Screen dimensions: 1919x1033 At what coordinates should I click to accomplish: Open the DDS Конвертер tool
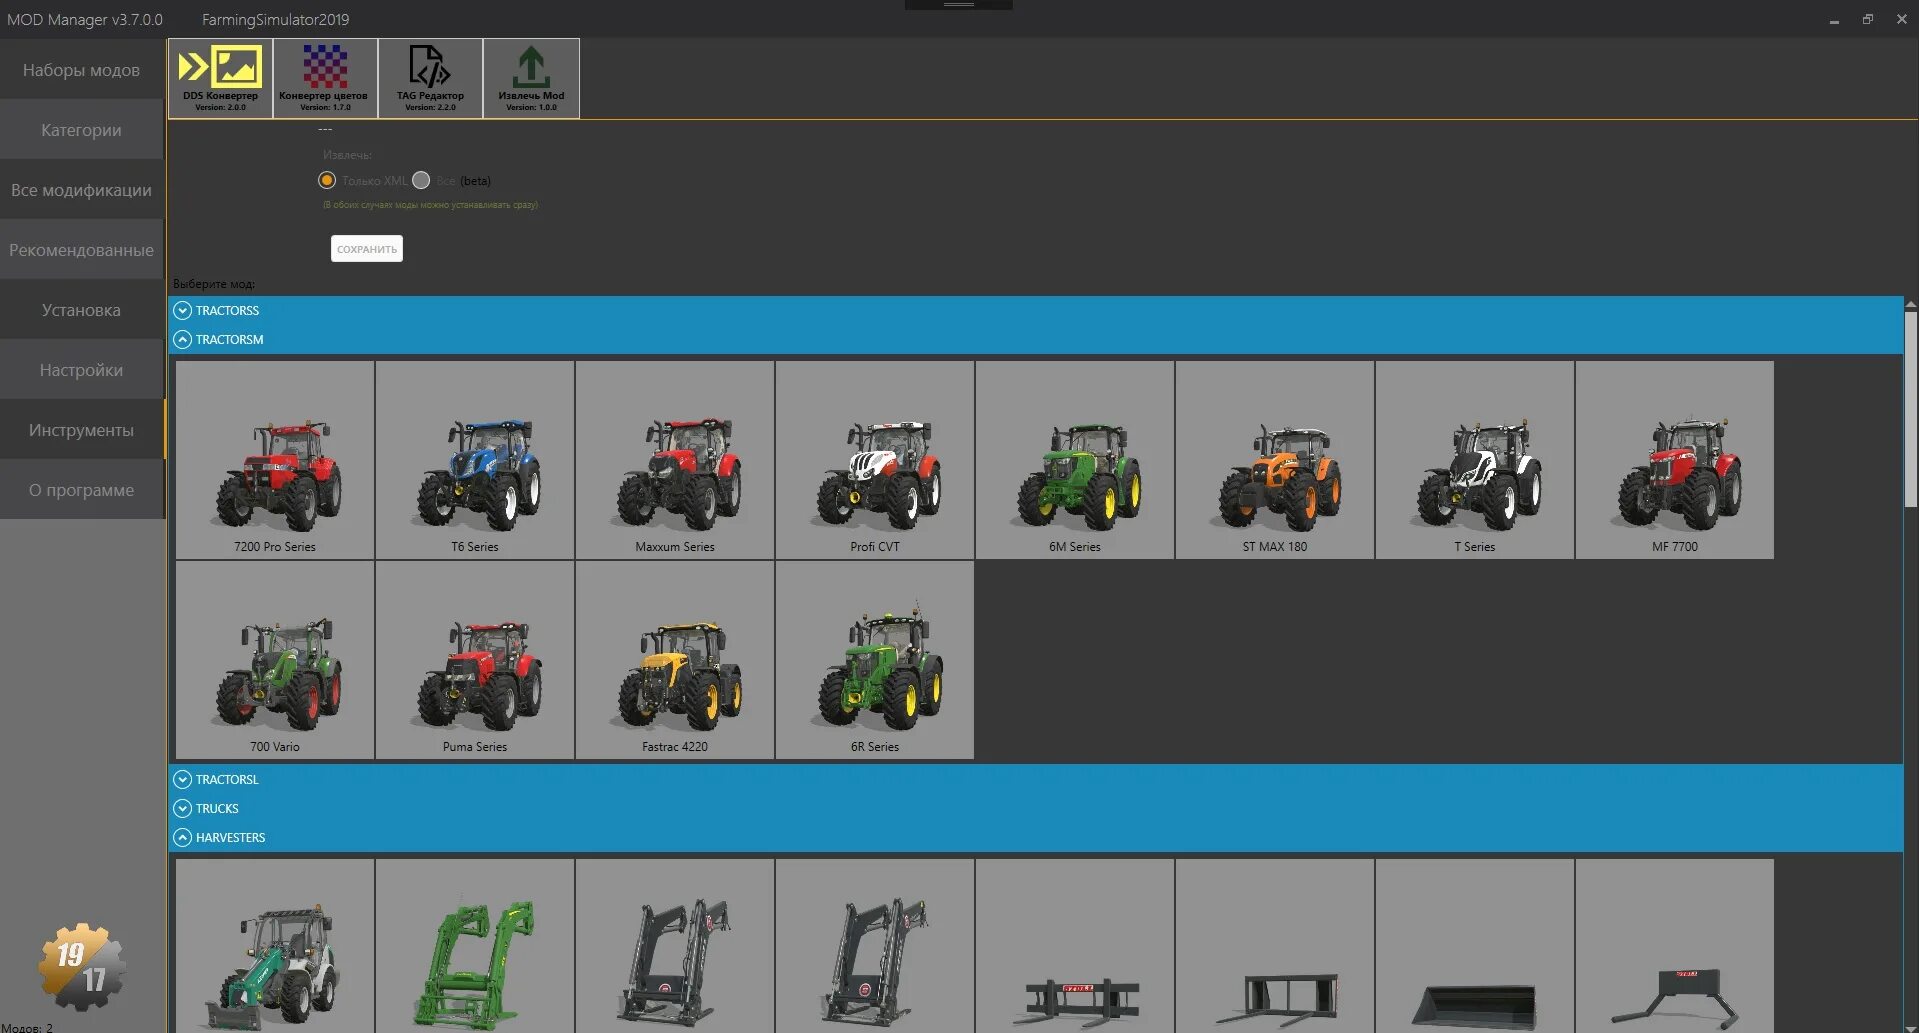(x=220, y=78)
